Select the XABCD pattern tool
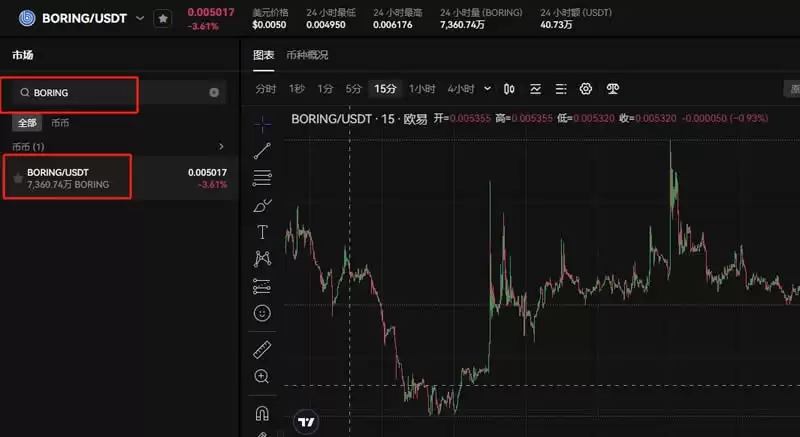The width and height of the screenshot is (800, 437). pyautogui.click(x=262, y=259)
